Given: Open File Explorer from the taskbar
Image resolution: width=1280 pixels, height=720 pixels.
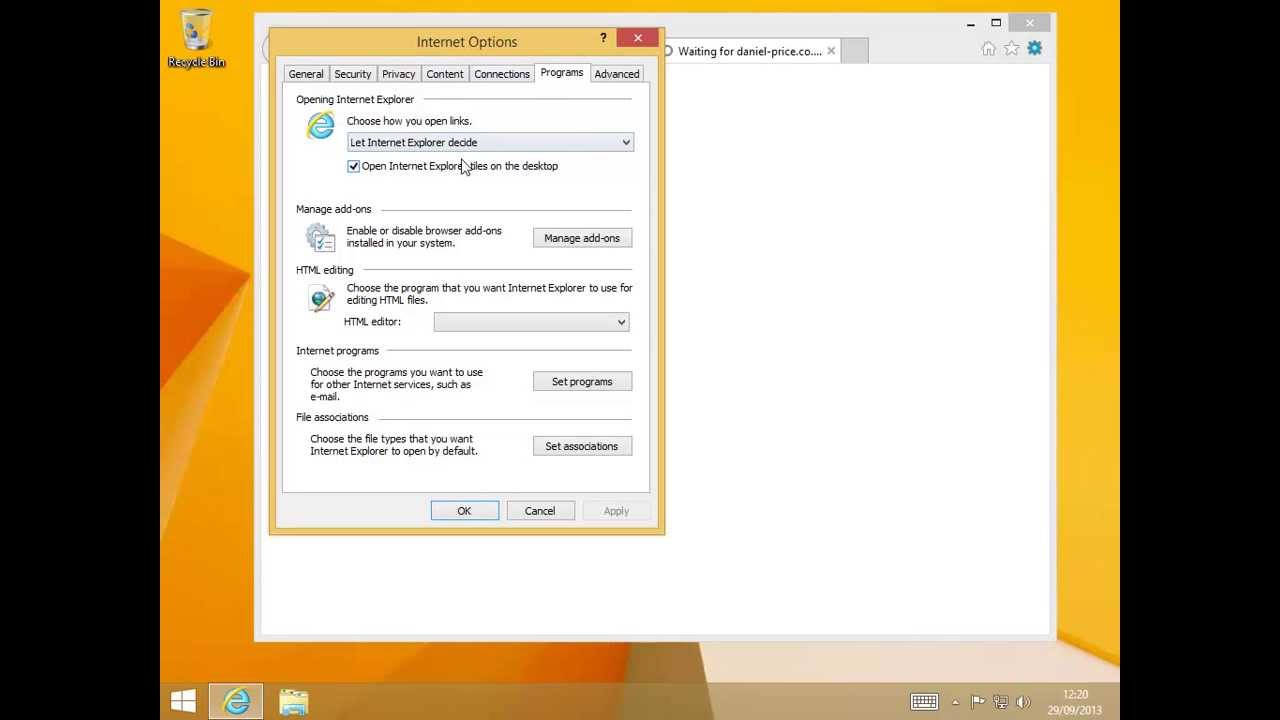Looking at the screenshot, I should pyautogui.click(x=293, y=702).
